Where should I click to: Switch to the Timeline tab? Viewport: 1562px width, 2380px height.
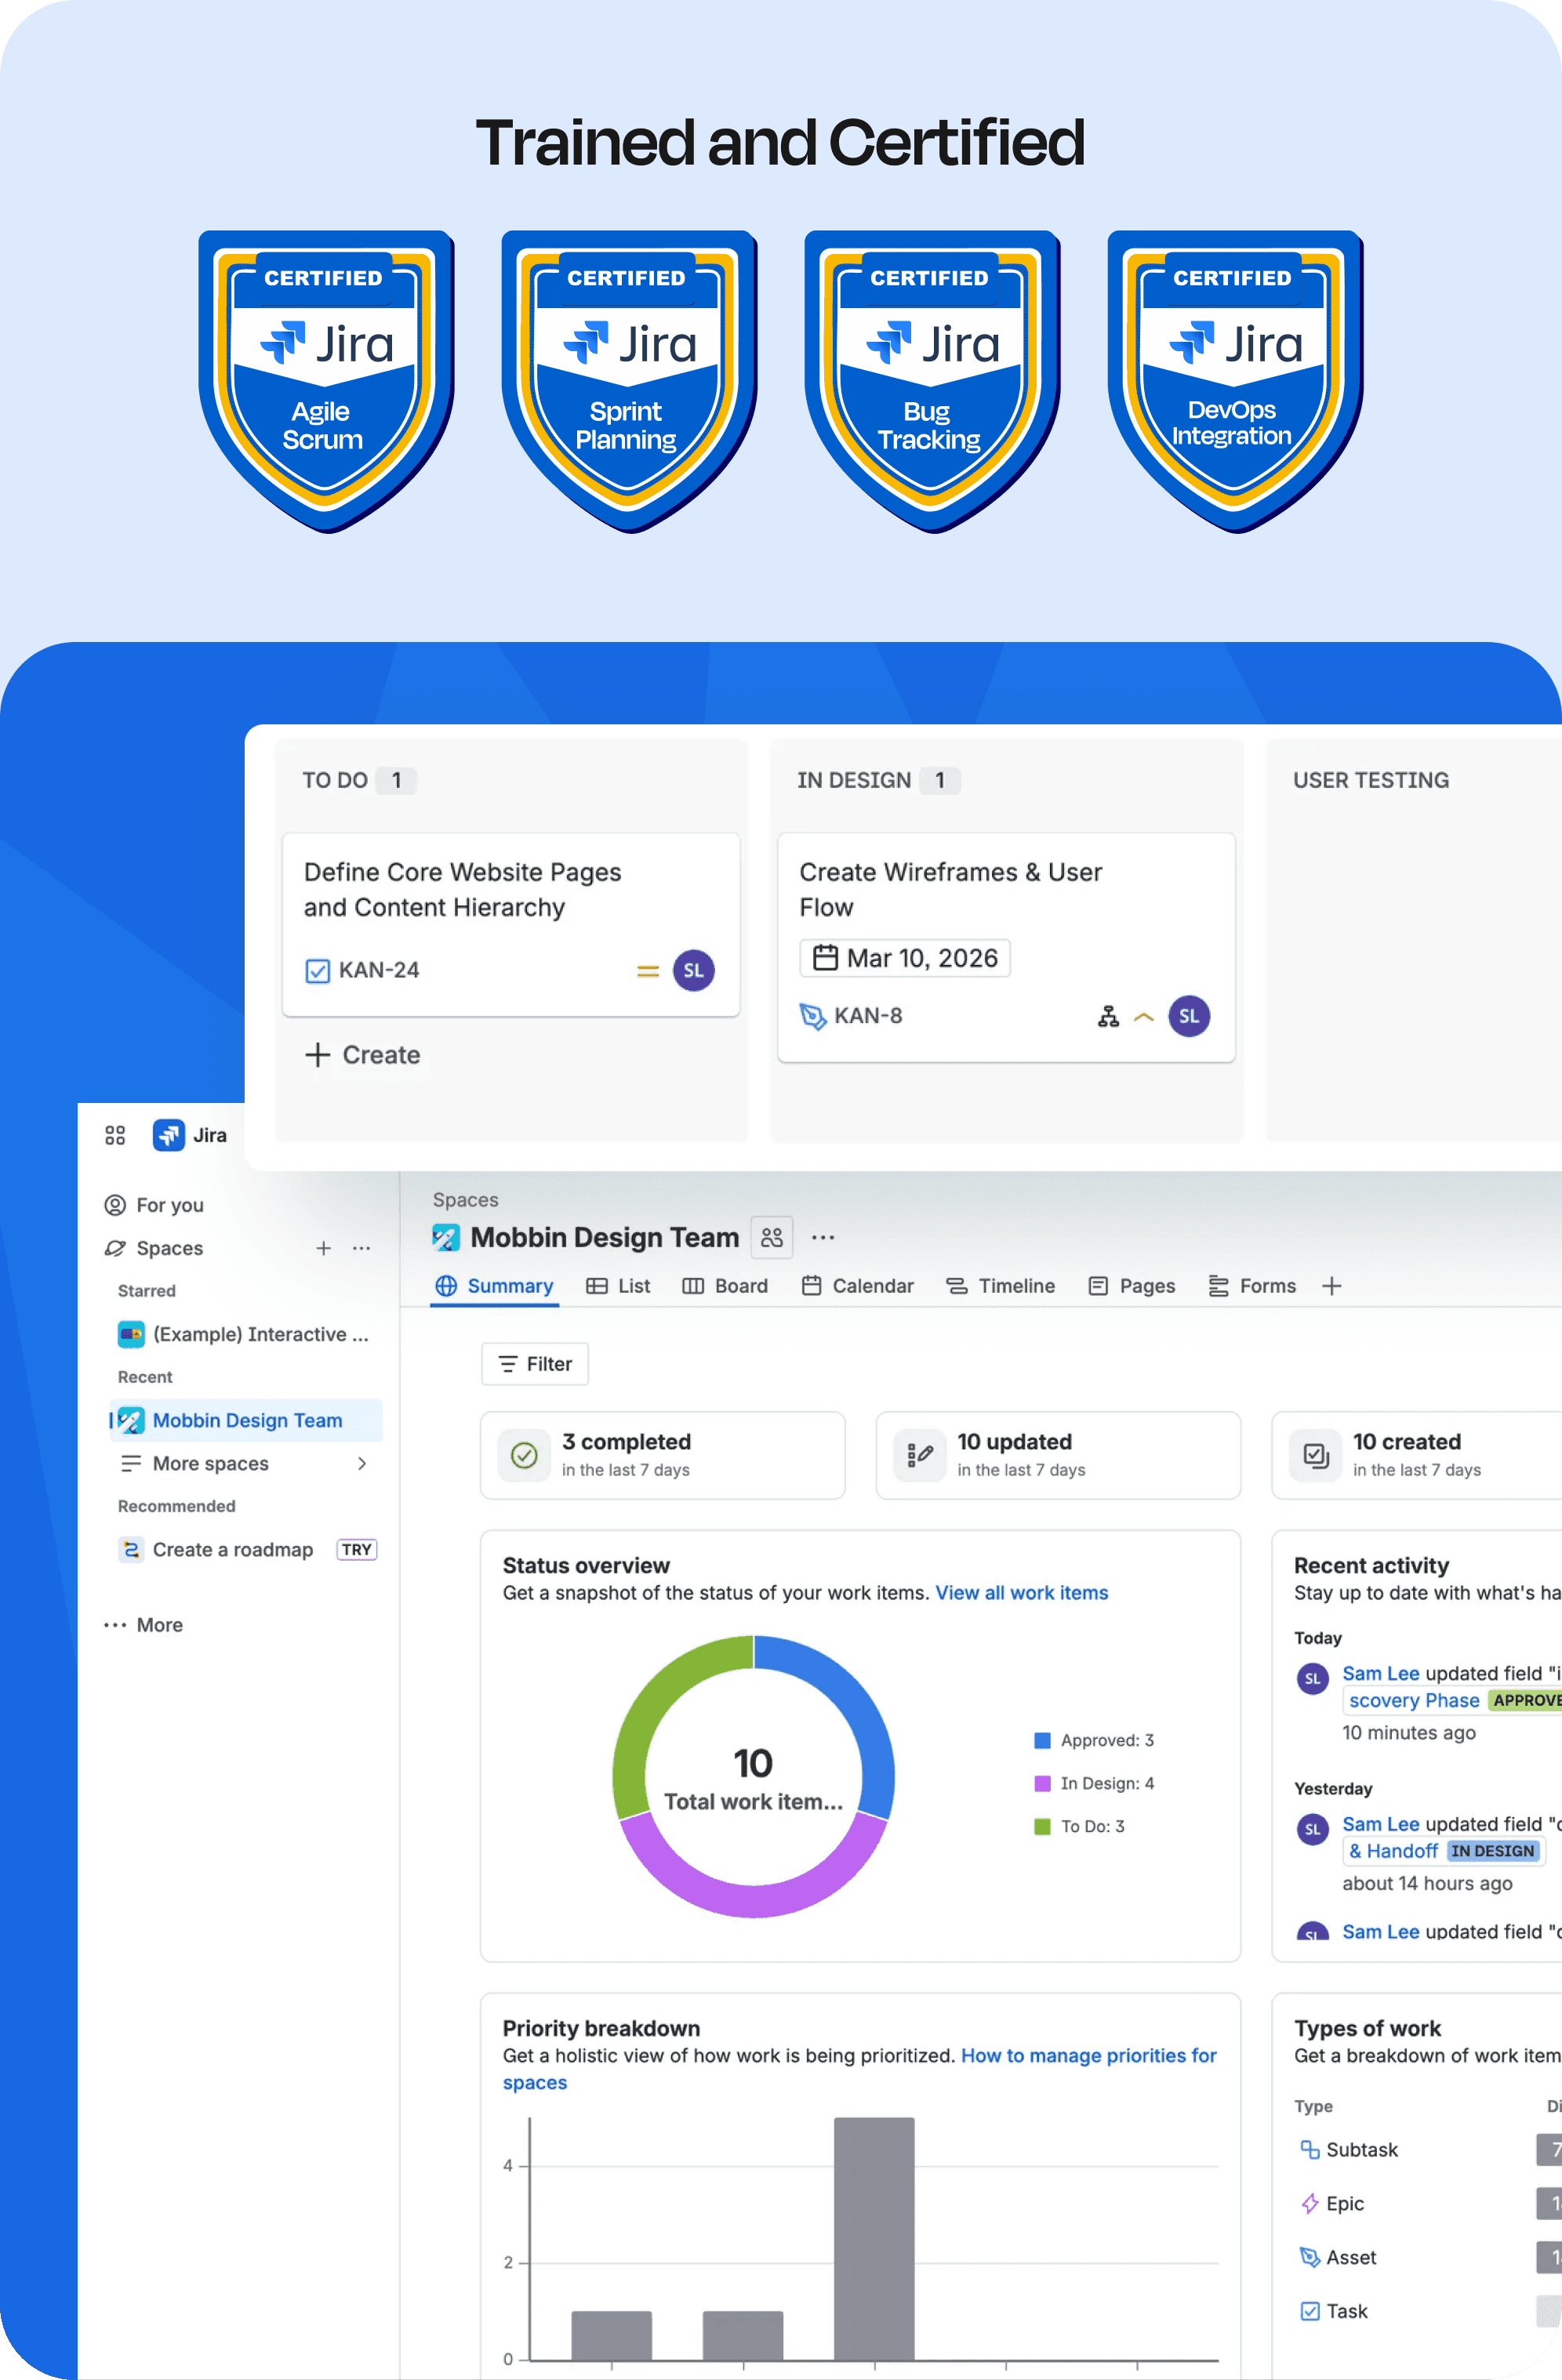coord(1001,1286)
